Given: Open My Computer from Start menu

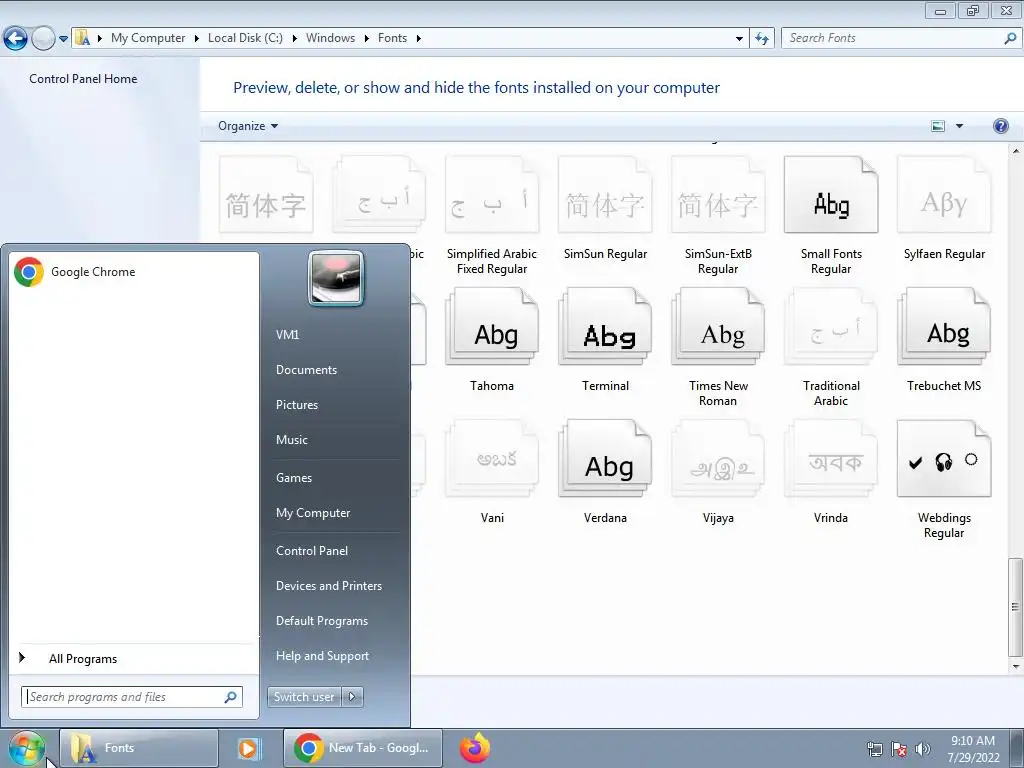Looking at the screenshot, I should pos(313,513).
